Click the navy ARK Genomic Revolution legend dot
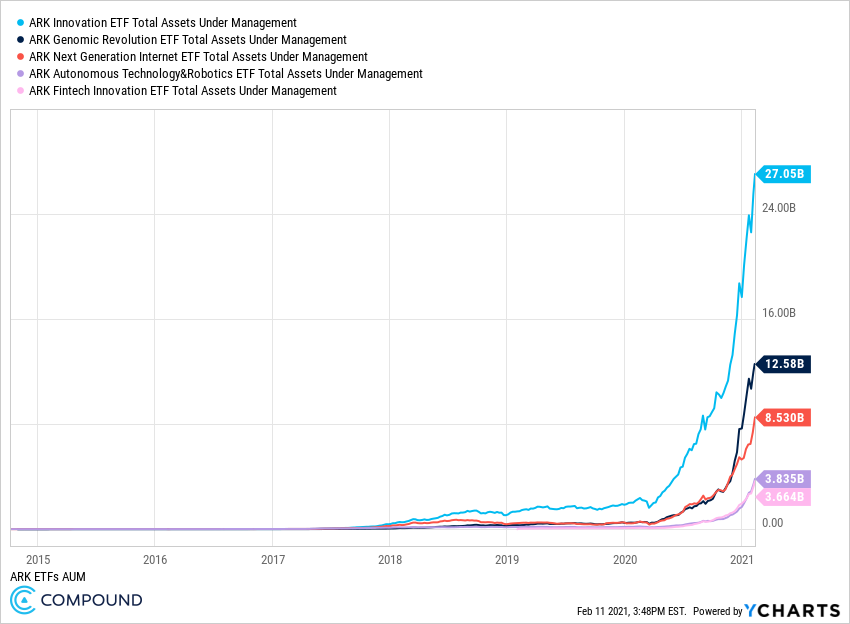The width and height of the screenshot is (850, 624). [21, 39]
